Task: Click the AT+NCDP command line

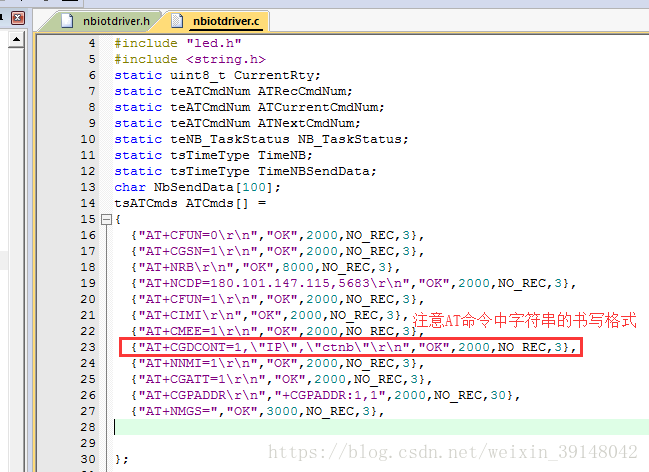Action: click(x=353, y=283)
